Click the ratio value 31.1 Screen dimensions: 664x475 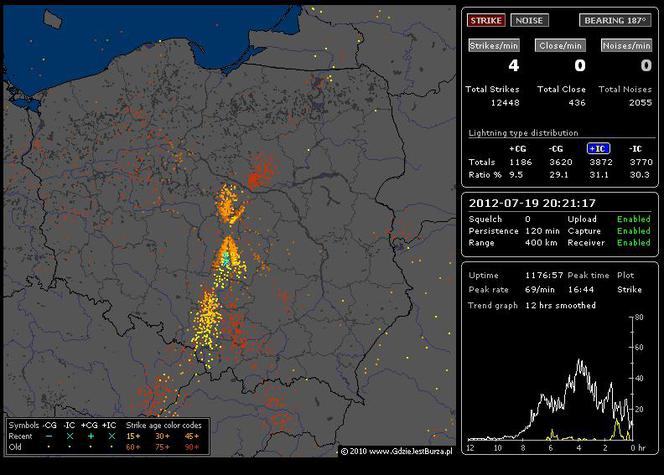(599, 175)
